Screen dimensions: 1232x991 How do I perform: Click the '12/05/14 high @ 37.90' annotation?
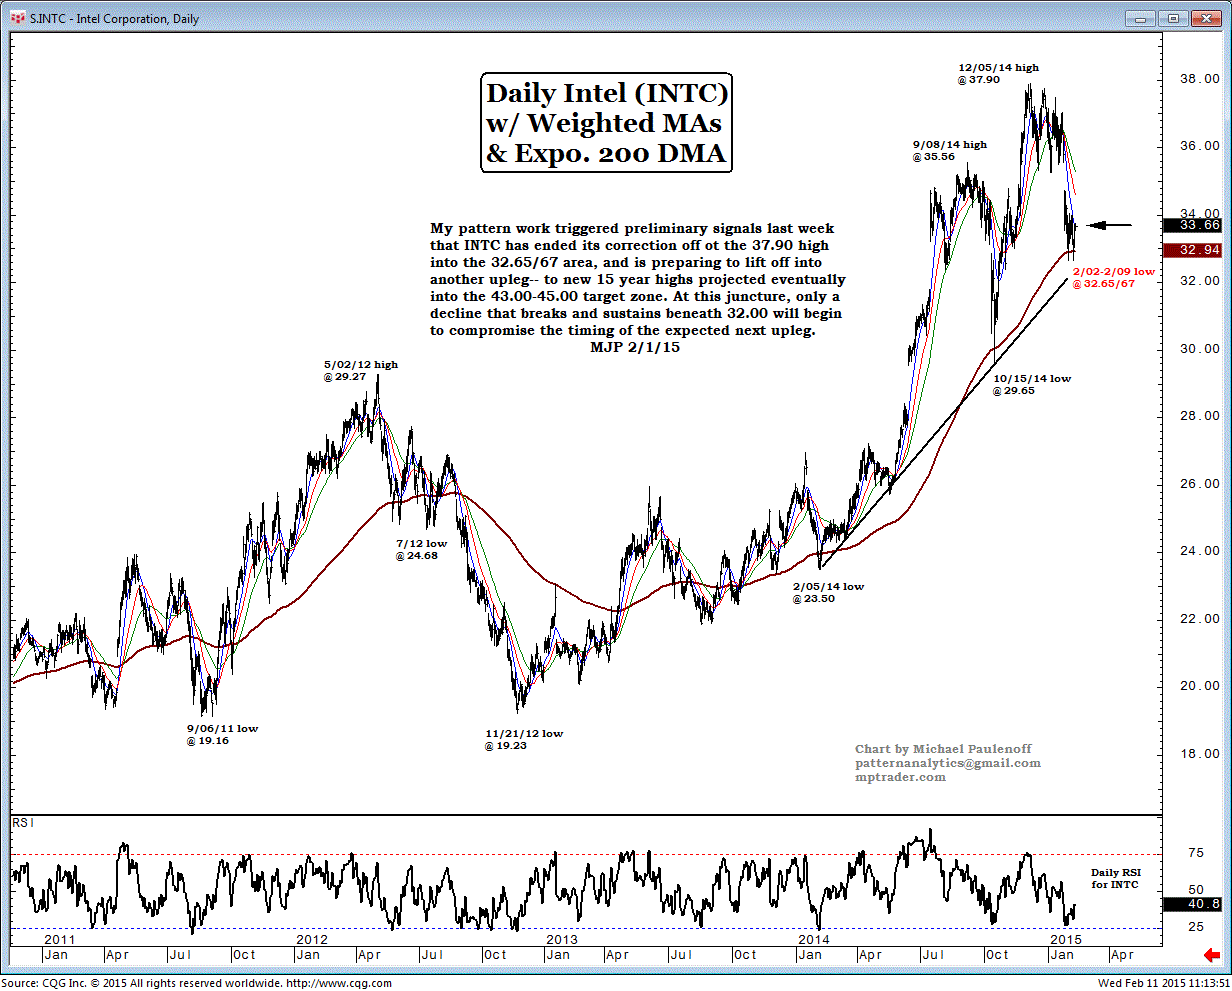(x=996, y=73)
